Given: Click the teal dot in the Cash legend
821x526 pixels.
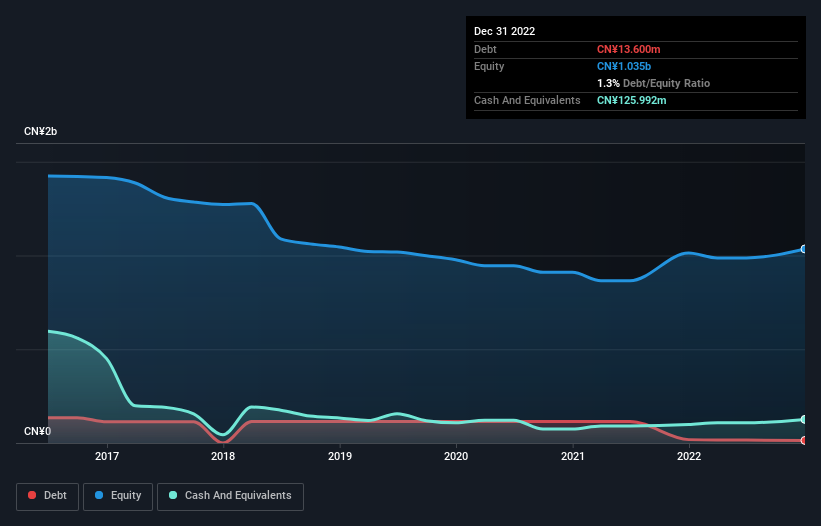Looking at the screenshot, I should [173, 495].
